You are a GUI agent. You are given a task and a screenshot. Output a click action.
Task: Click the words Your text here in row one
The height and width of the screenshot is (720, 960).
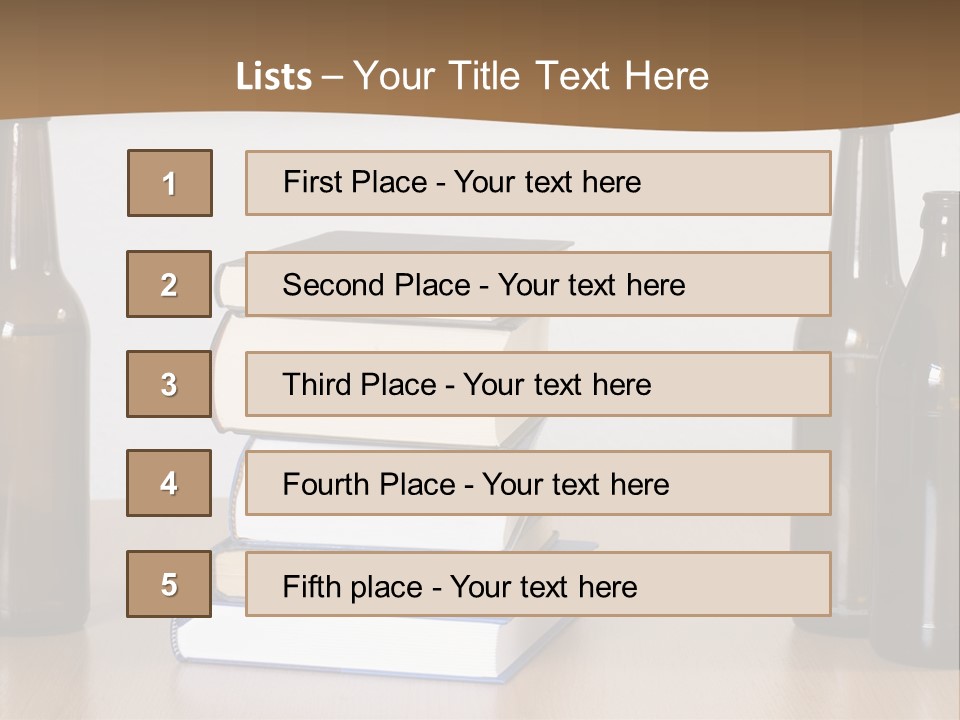547,182
